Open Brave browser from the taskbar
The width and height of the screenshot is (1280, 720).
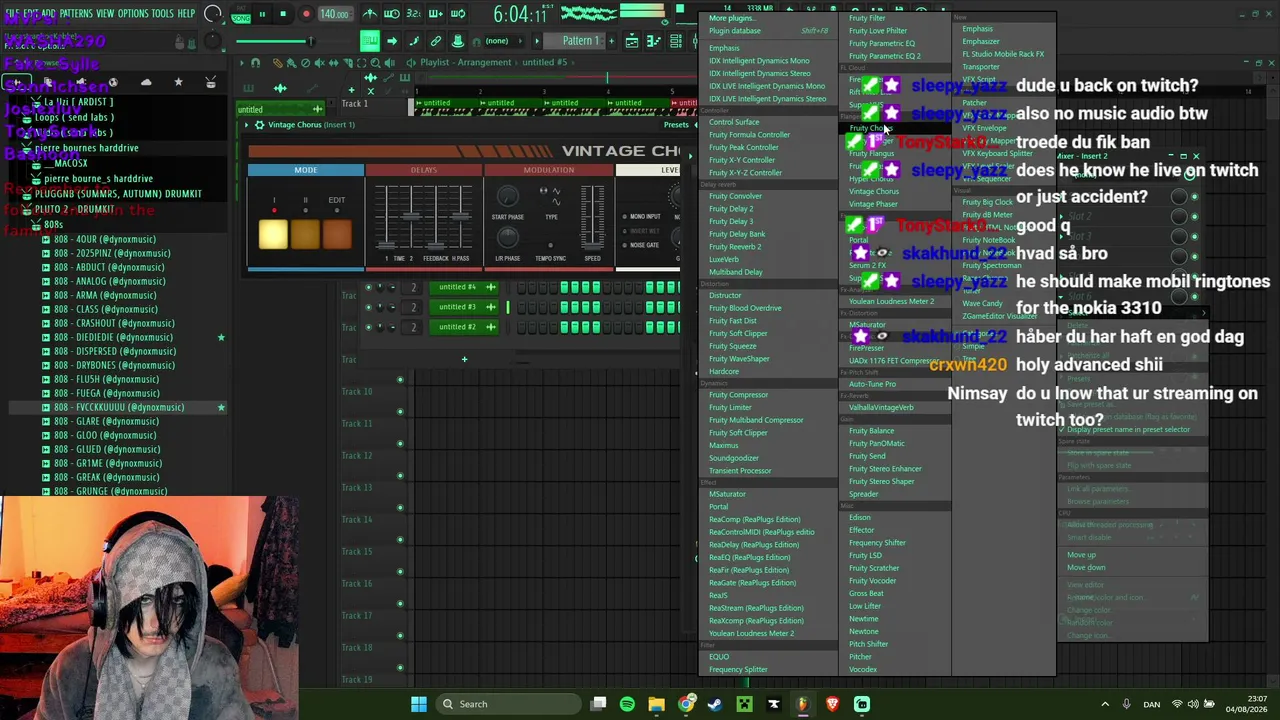[x=832, y=704]
